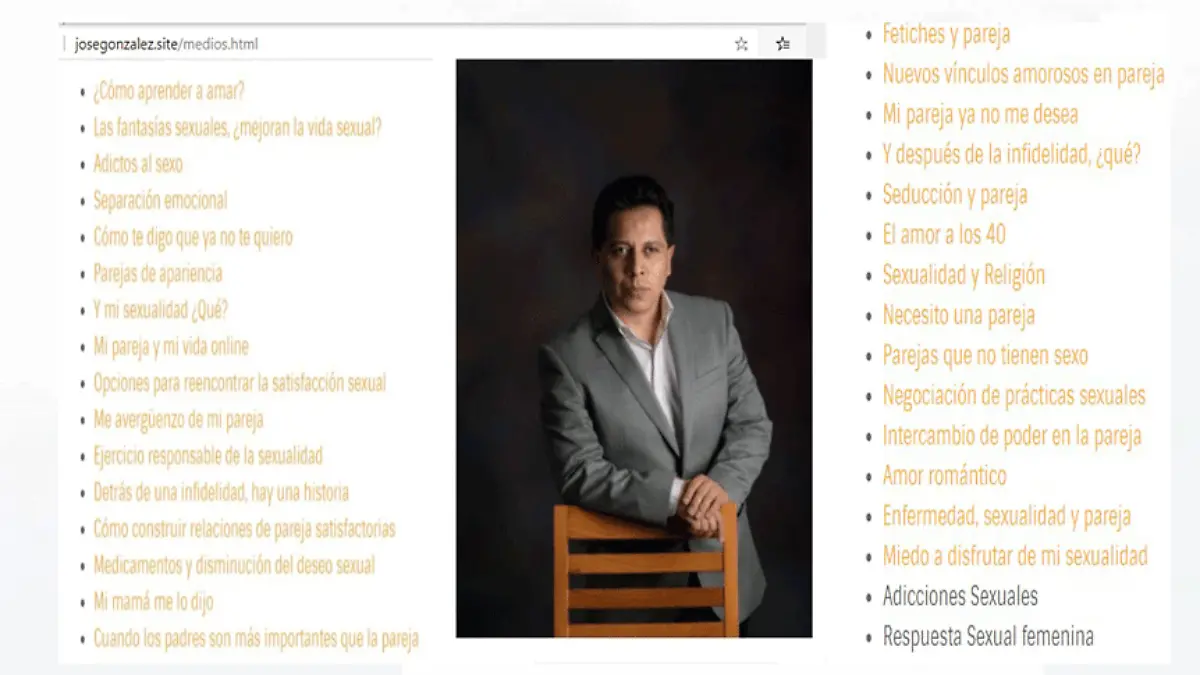
Task: Select the 'Amor romántico' link
Action: (944, 476)
